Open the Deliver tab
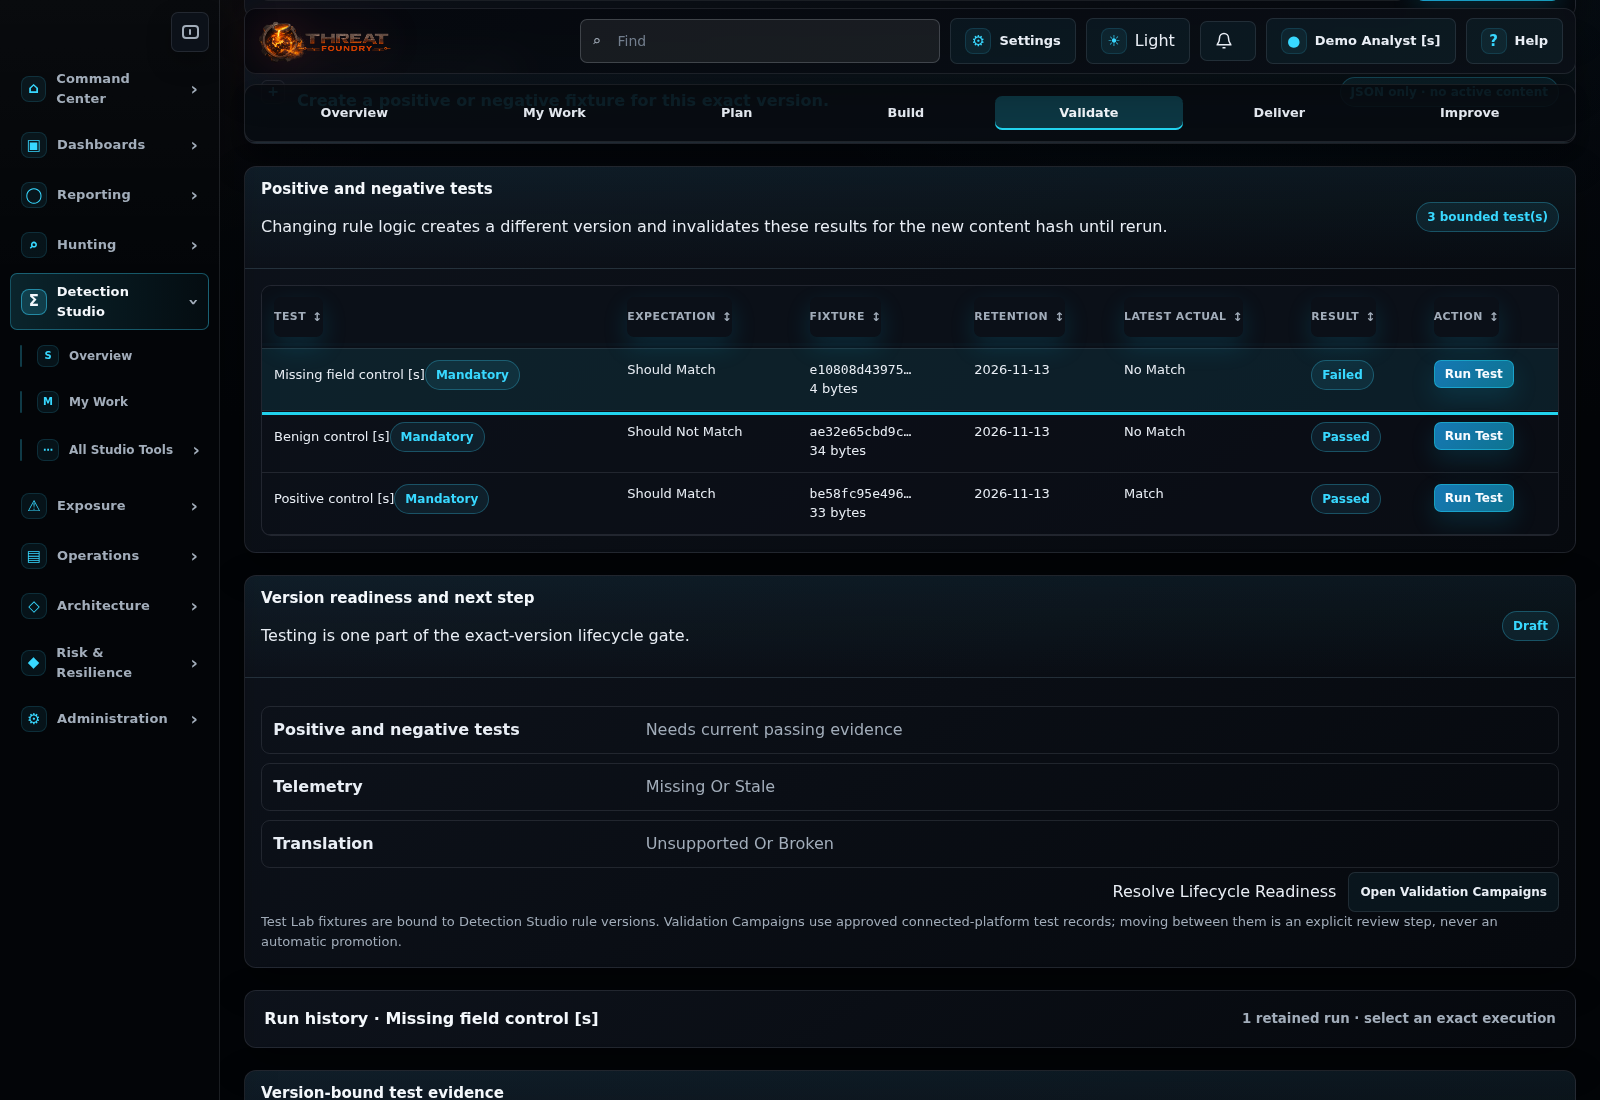1600x1100 pixels. pyautogui.click(x=1279, y=113)
